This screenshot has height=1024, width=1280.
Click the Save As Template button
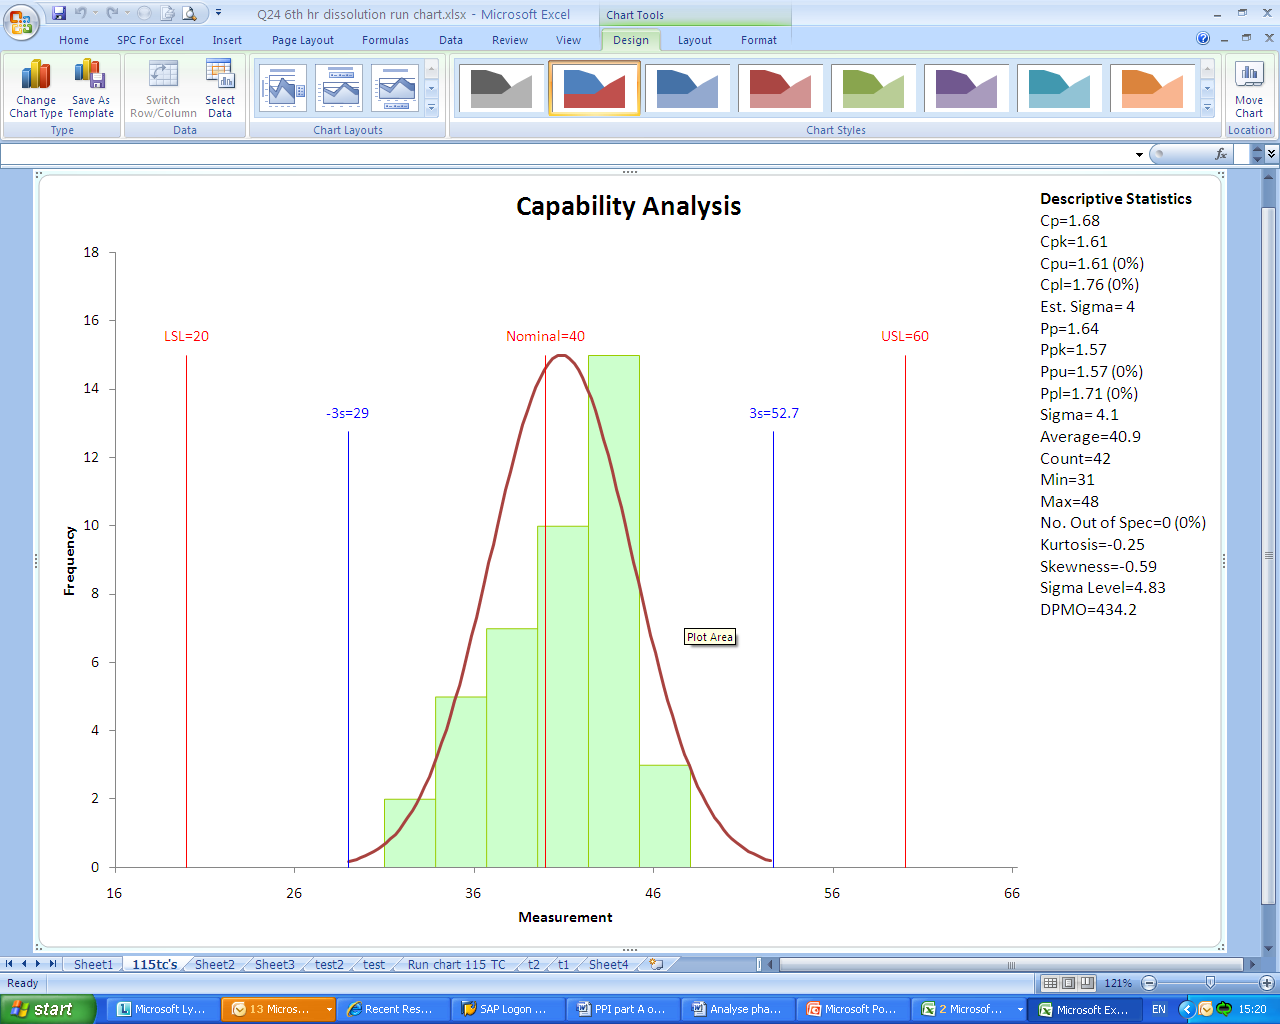(x=90, y=88)
